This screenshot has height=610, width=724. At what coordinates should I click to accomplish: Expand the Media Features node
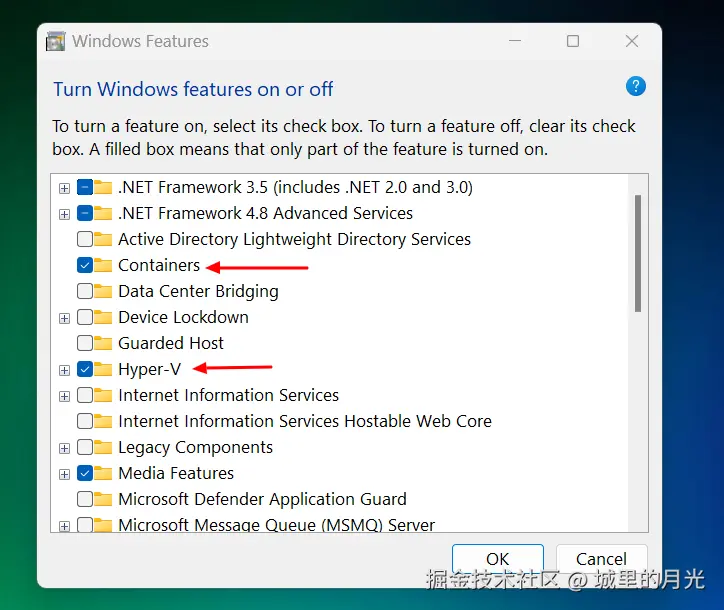click(x=65, y=474)
